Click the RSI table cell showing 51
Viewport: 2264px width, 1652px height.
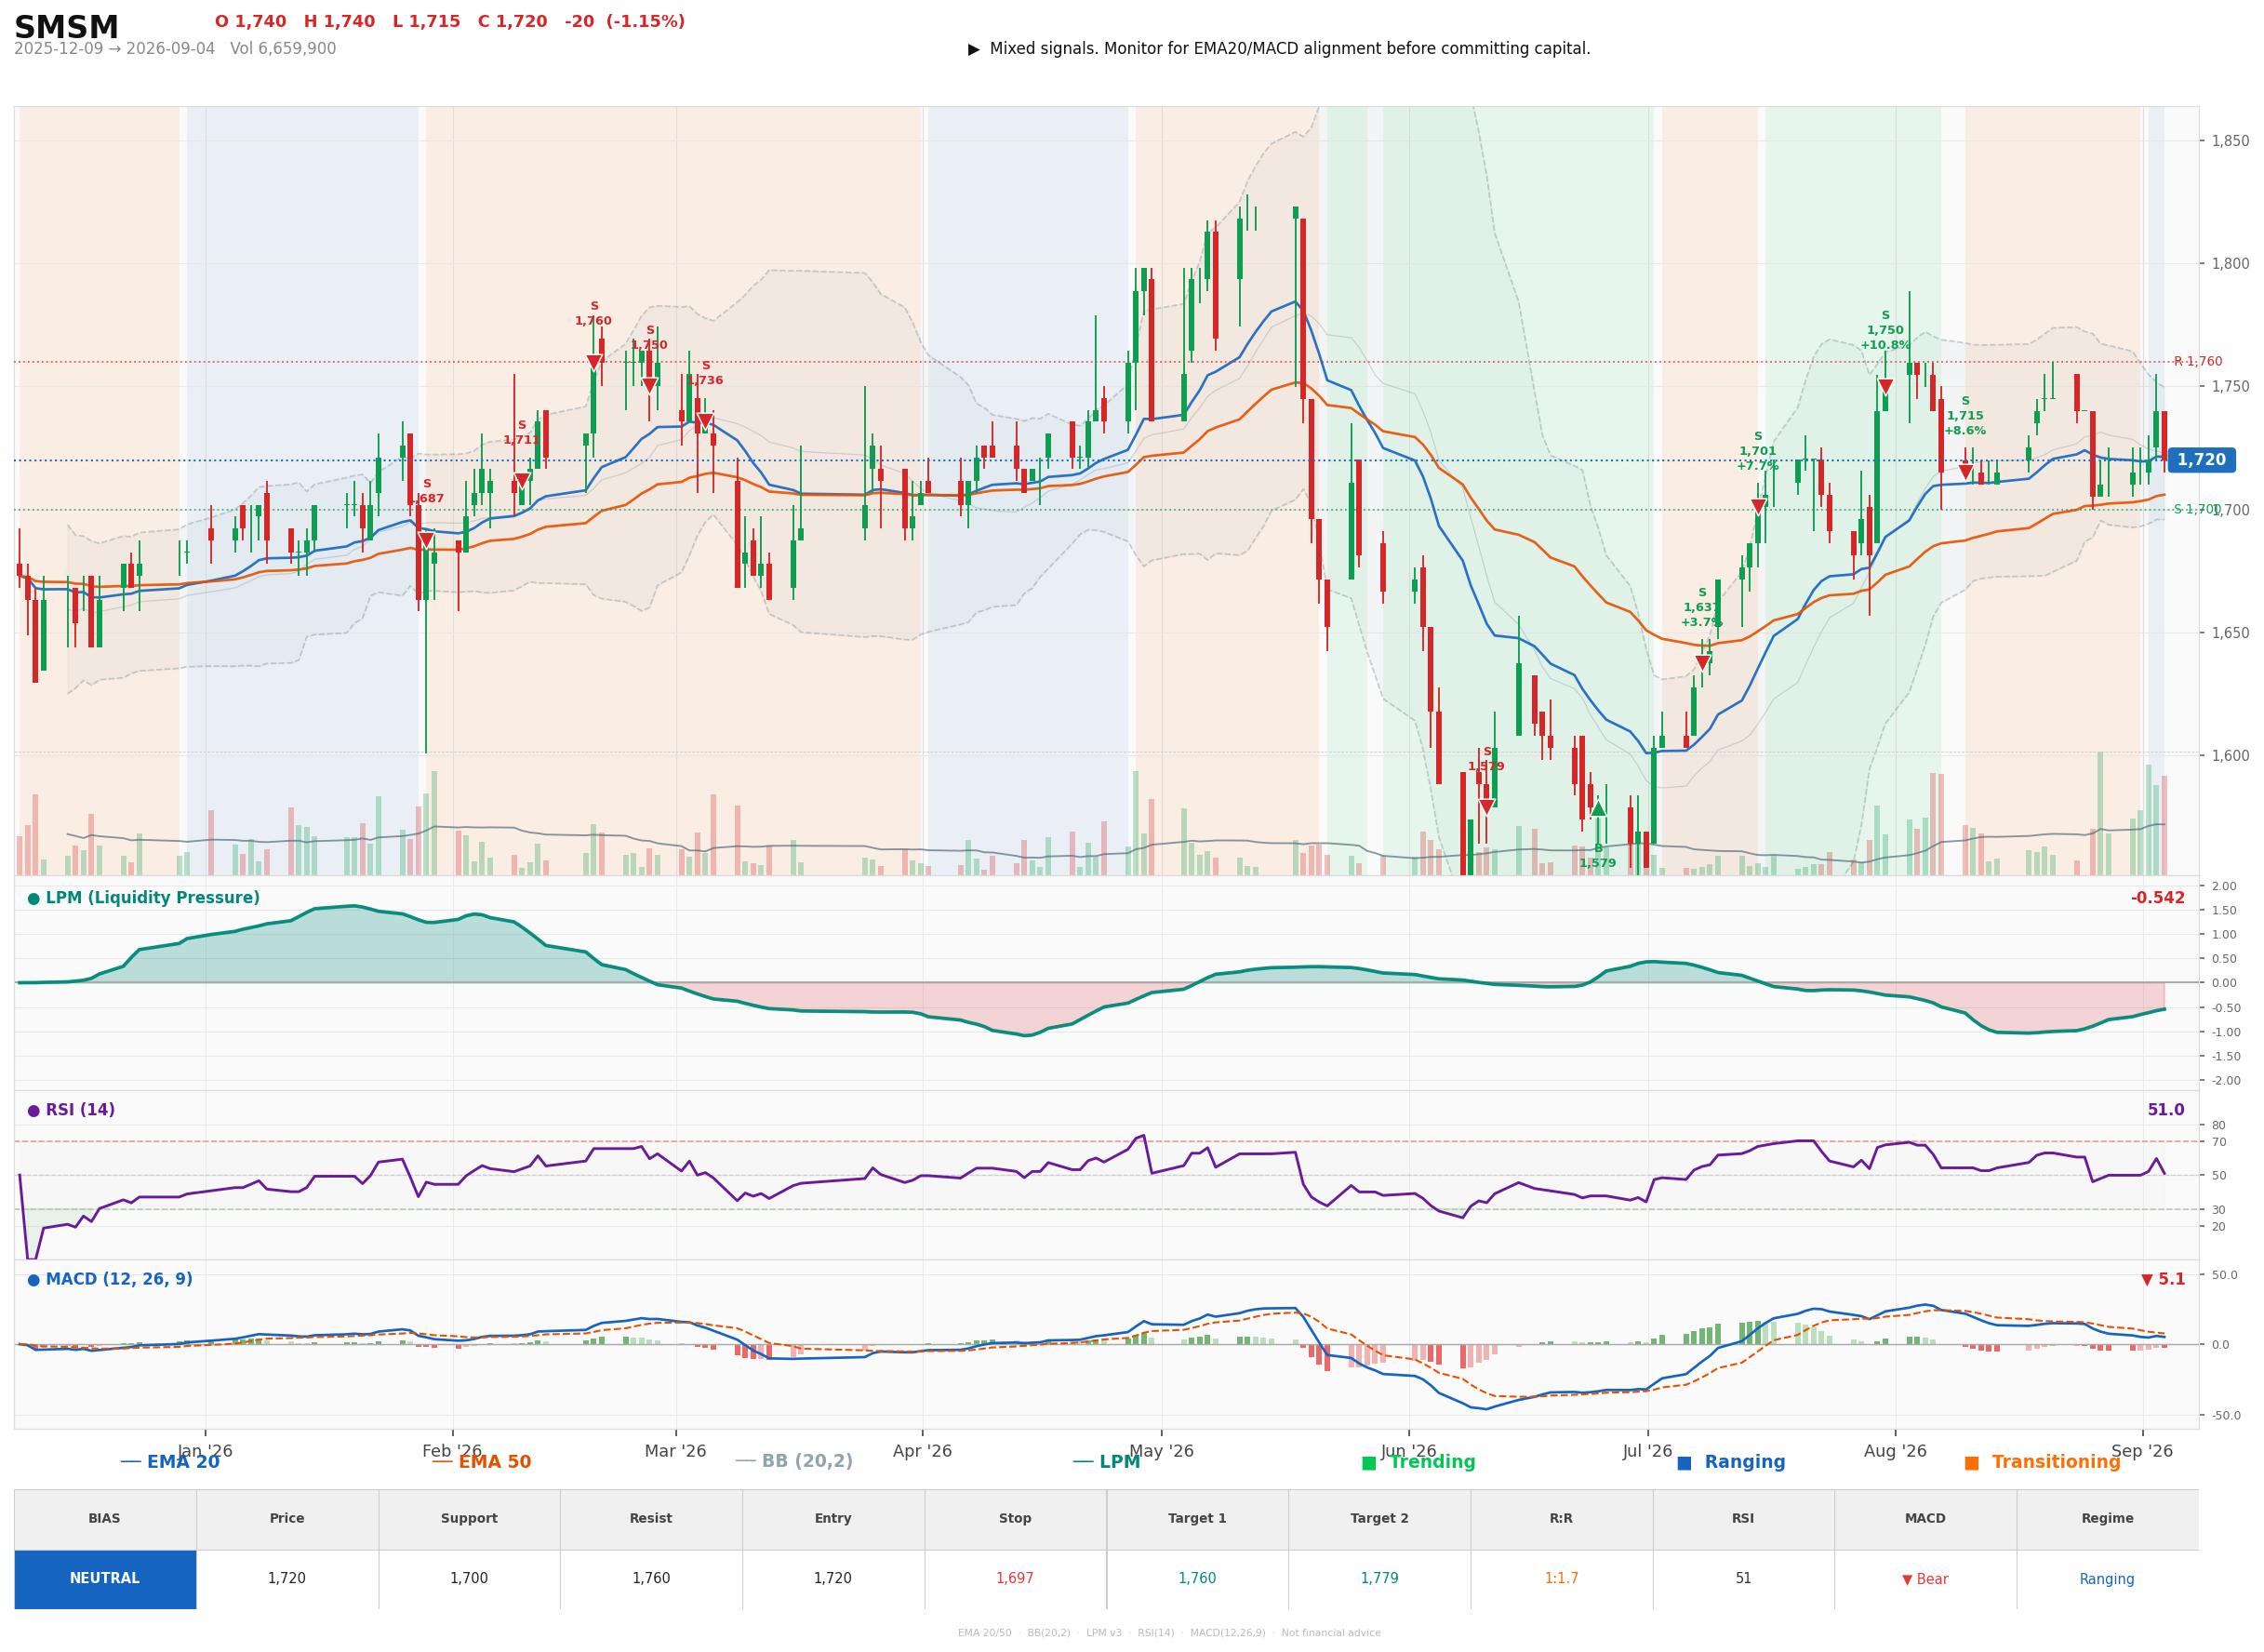point(1743,1579)
